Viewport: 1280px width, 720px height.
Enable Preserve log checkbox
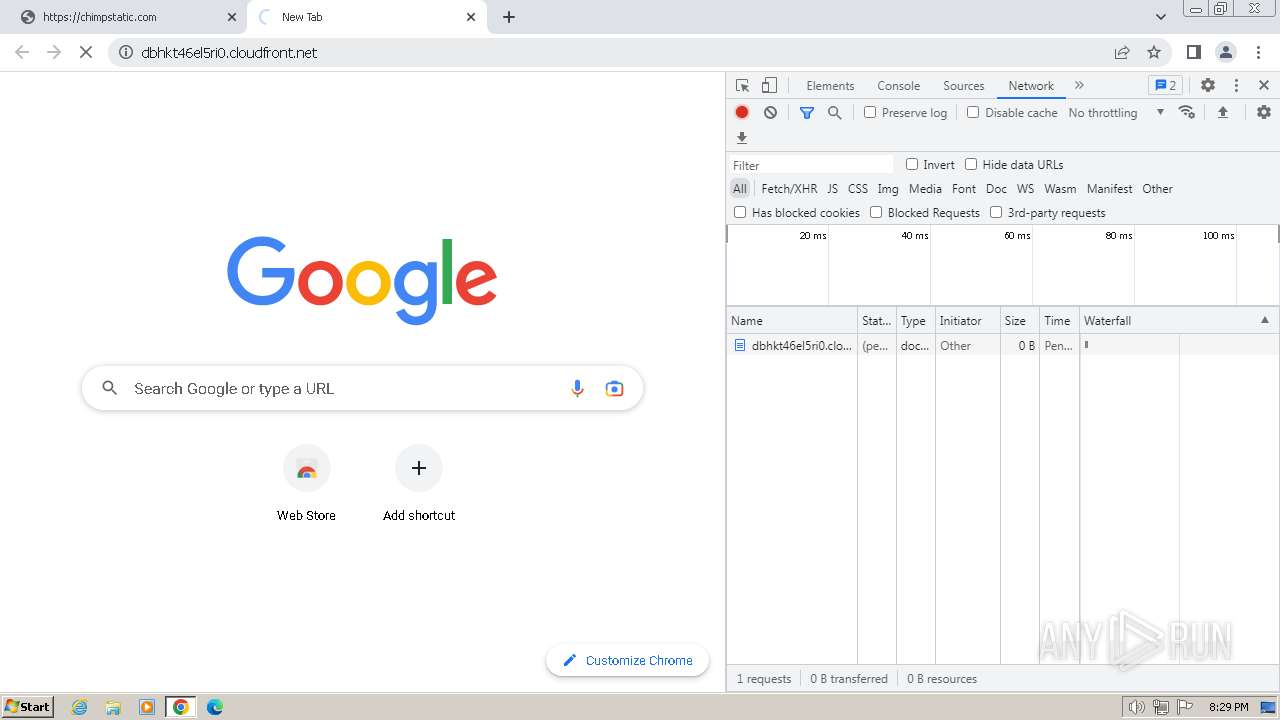click(870, 112)
